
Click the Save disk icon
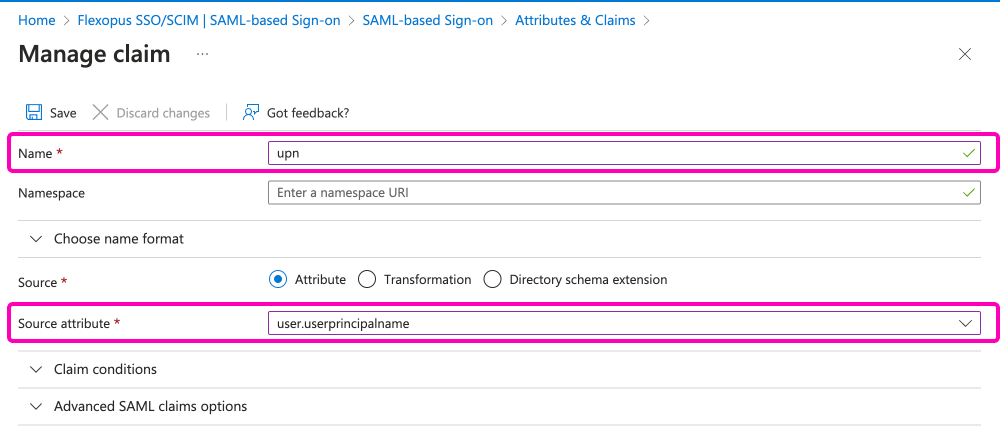pyautogui.click(x=34, y=113)
